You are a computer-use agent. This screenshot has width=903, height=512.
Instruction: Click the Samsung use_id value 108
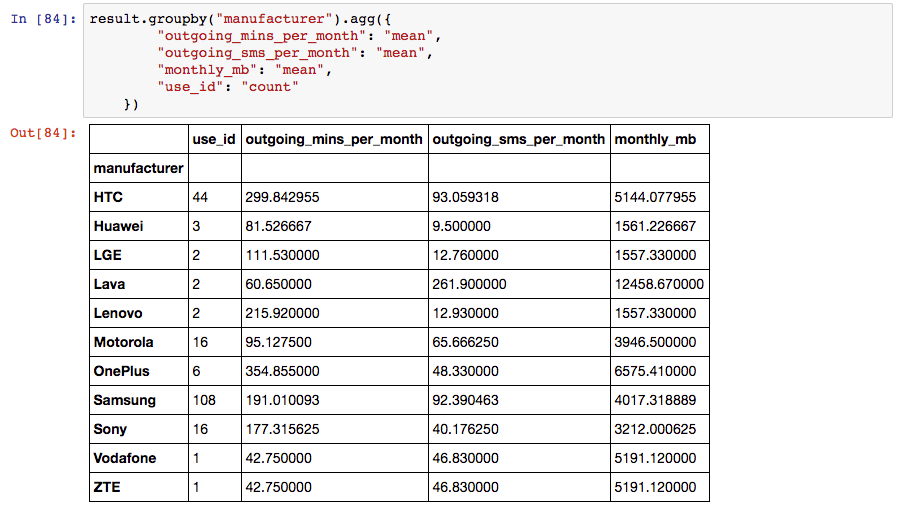click(204, 400)
